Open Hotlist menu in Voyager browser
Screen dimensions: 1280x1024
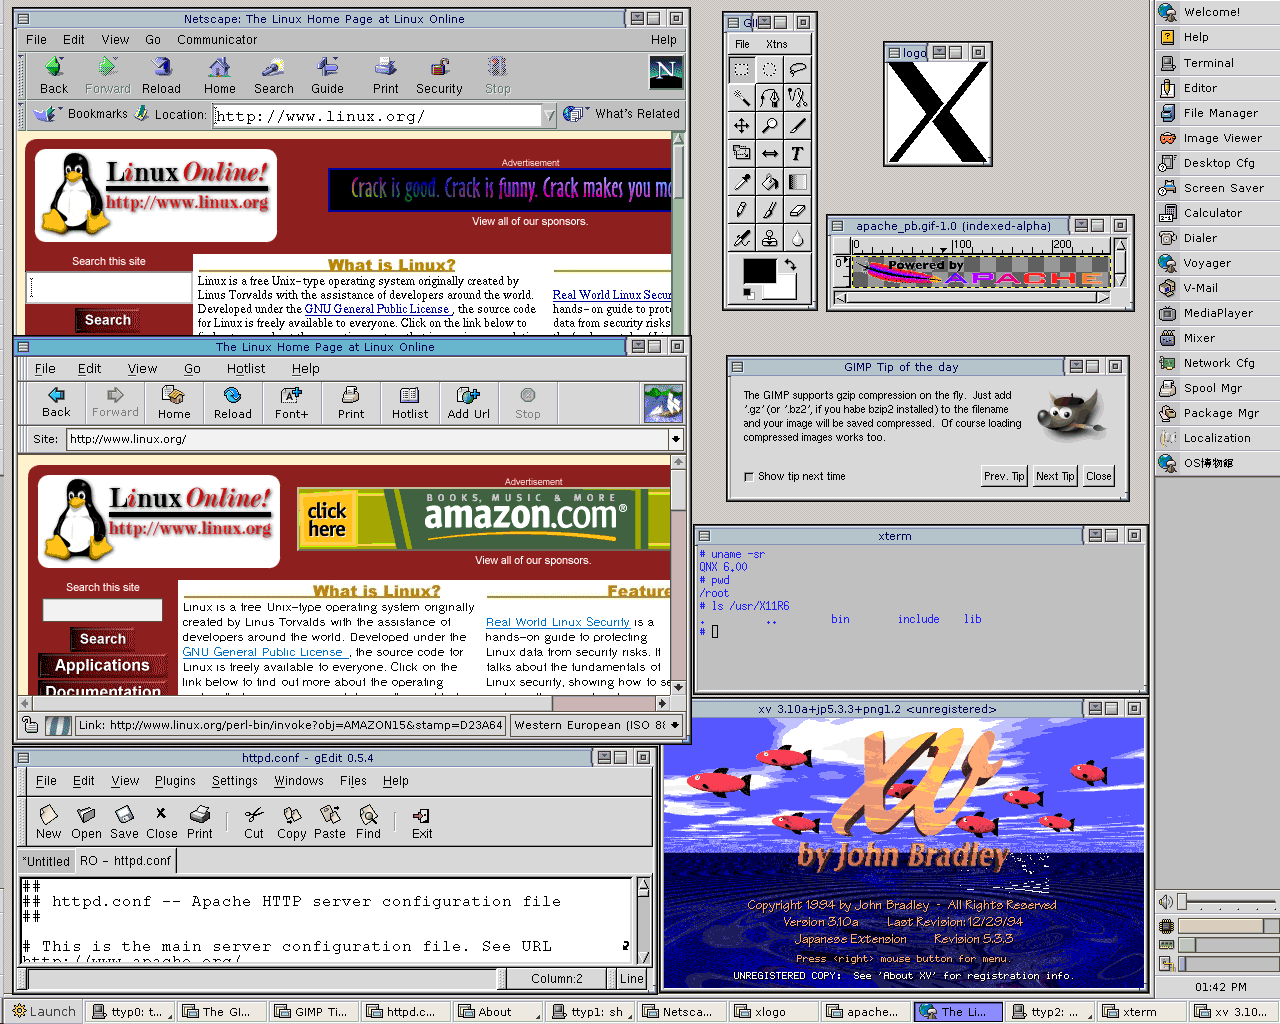246,369
